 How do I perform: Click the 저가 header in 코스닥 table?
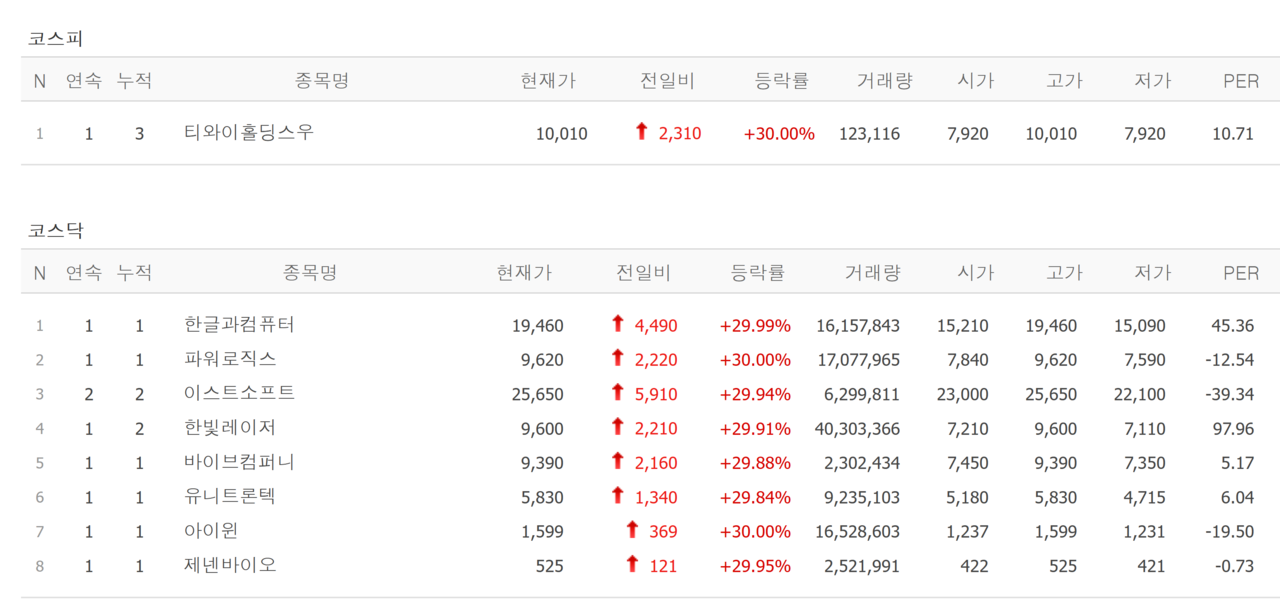coord(1152,272)
